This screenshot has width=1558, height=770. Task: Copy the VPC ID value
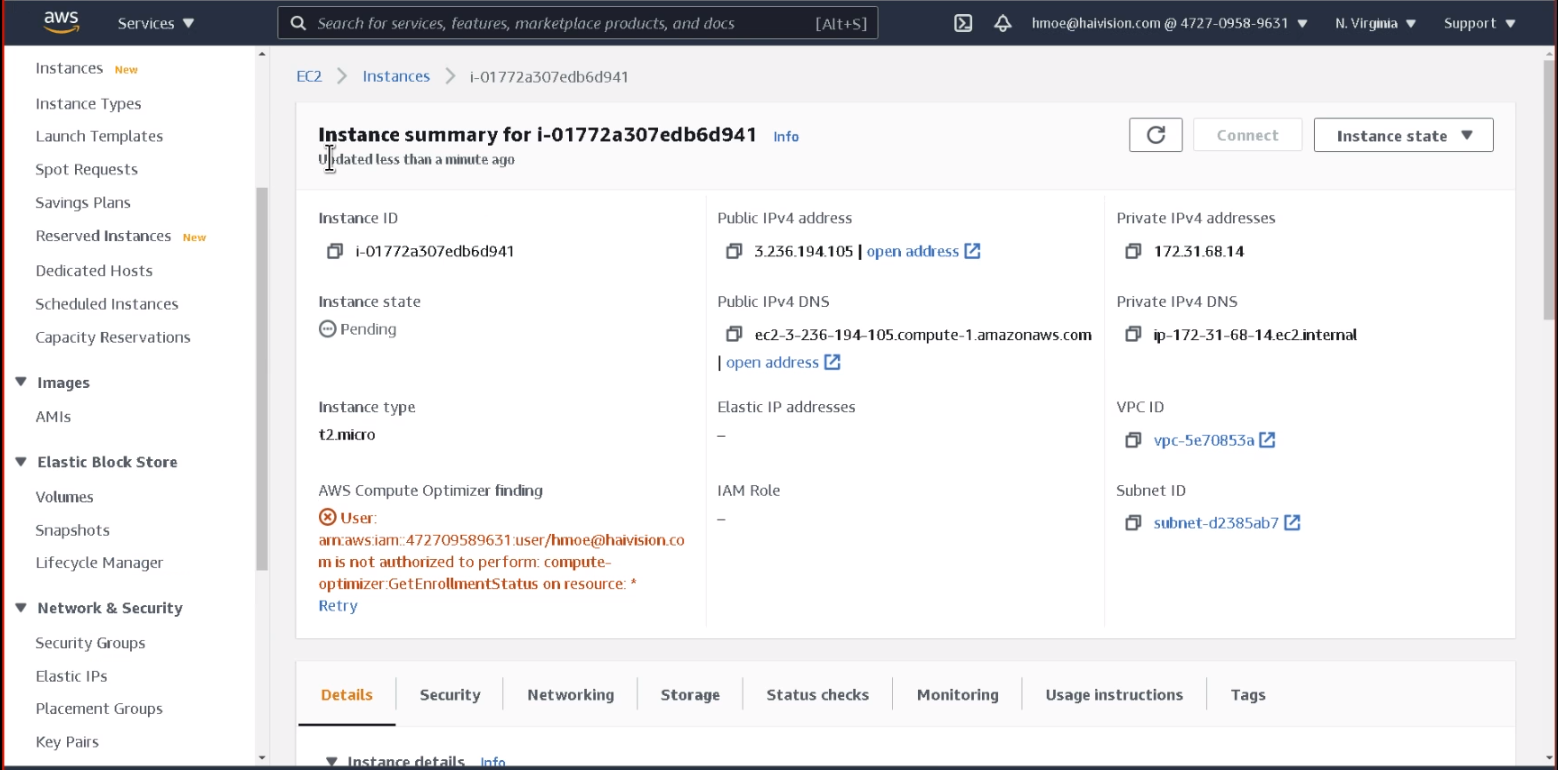1133,440
